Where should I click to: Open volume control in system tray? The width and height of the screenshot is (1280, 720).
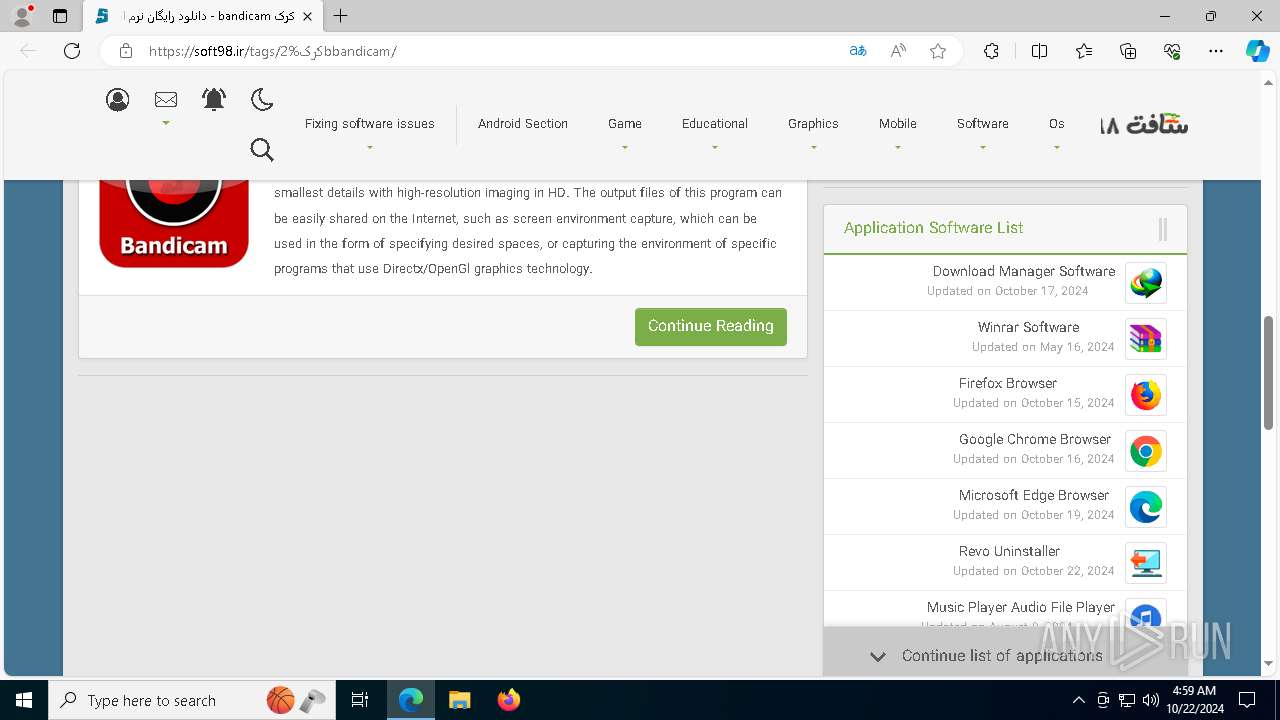tap(1150, 700)
